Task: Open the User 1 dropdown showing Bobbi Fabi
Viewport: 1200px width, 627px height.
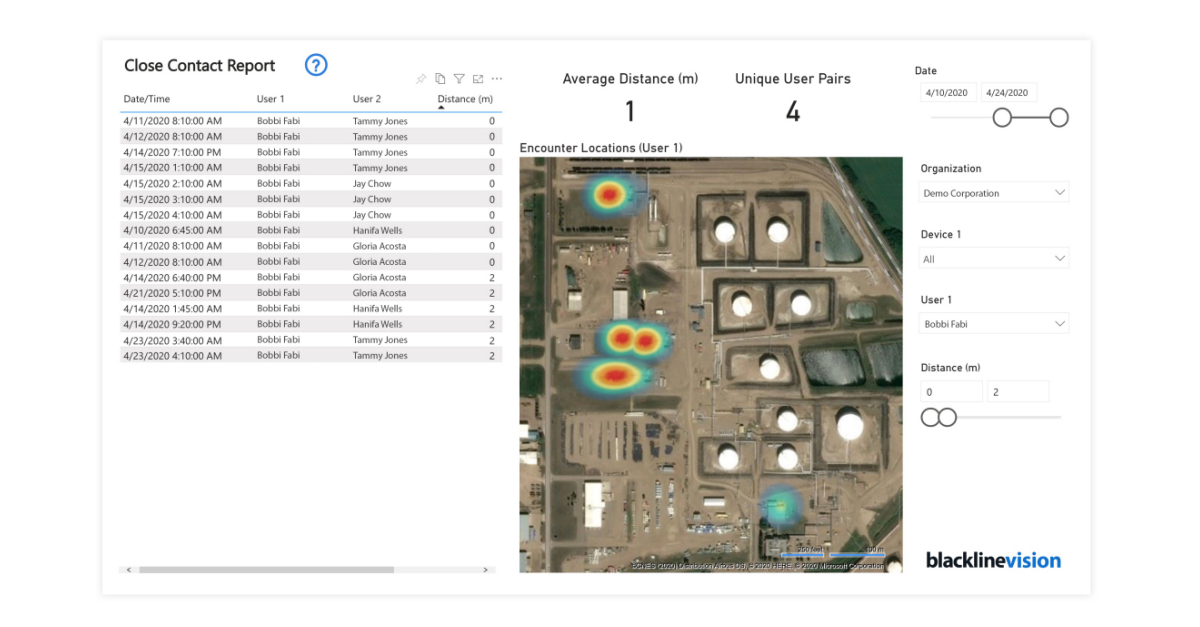Action: click(993, 323)
